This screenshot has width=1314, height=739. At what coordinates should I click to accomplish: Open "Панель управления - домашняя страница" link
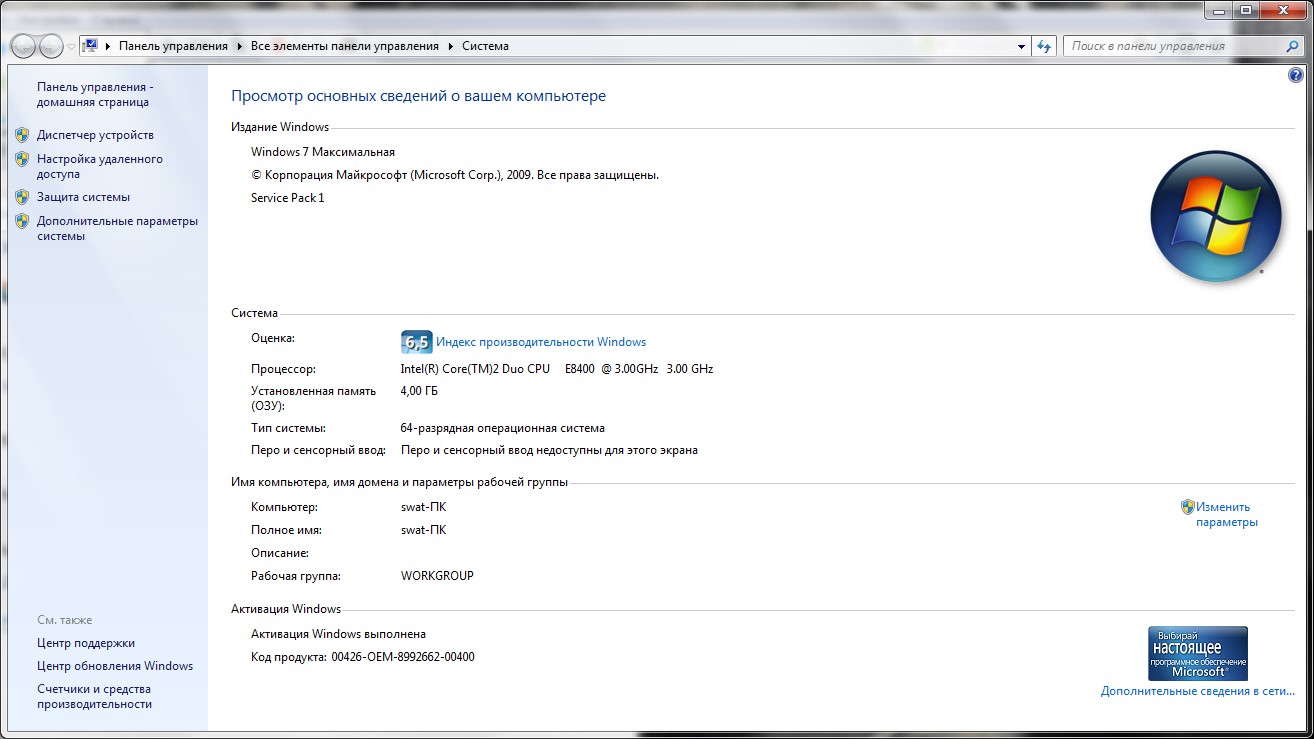click(95, 94)
